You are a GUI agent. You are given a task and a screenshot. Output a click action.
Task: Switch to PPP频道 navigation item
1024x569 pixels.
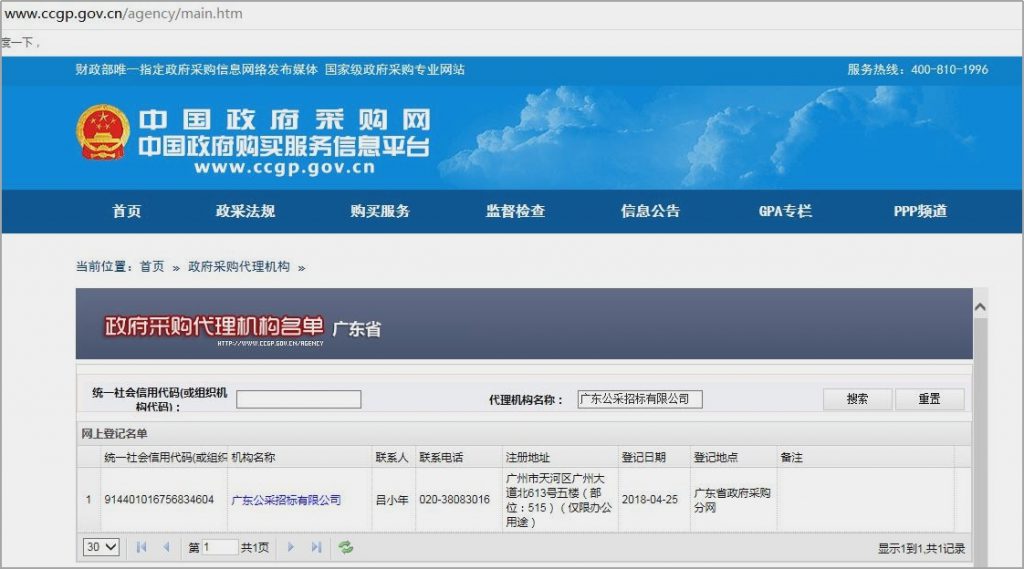pyautogui.click(x=920, y=211)
